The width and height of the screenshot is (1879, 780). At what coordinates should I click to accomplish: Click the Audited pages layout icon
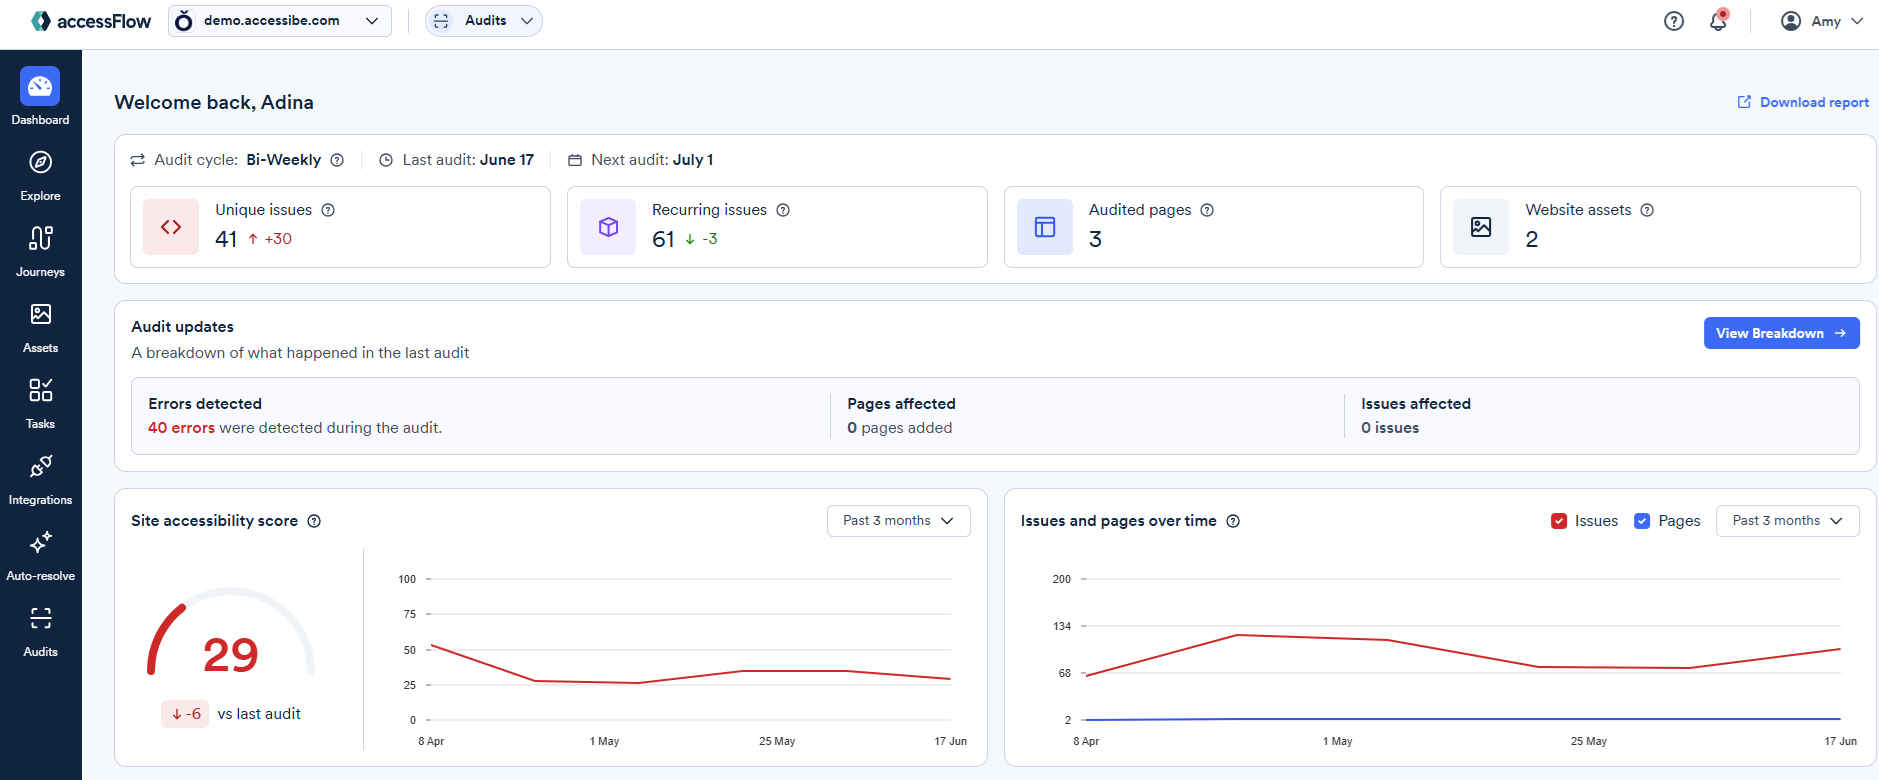tap(1045, 227)
